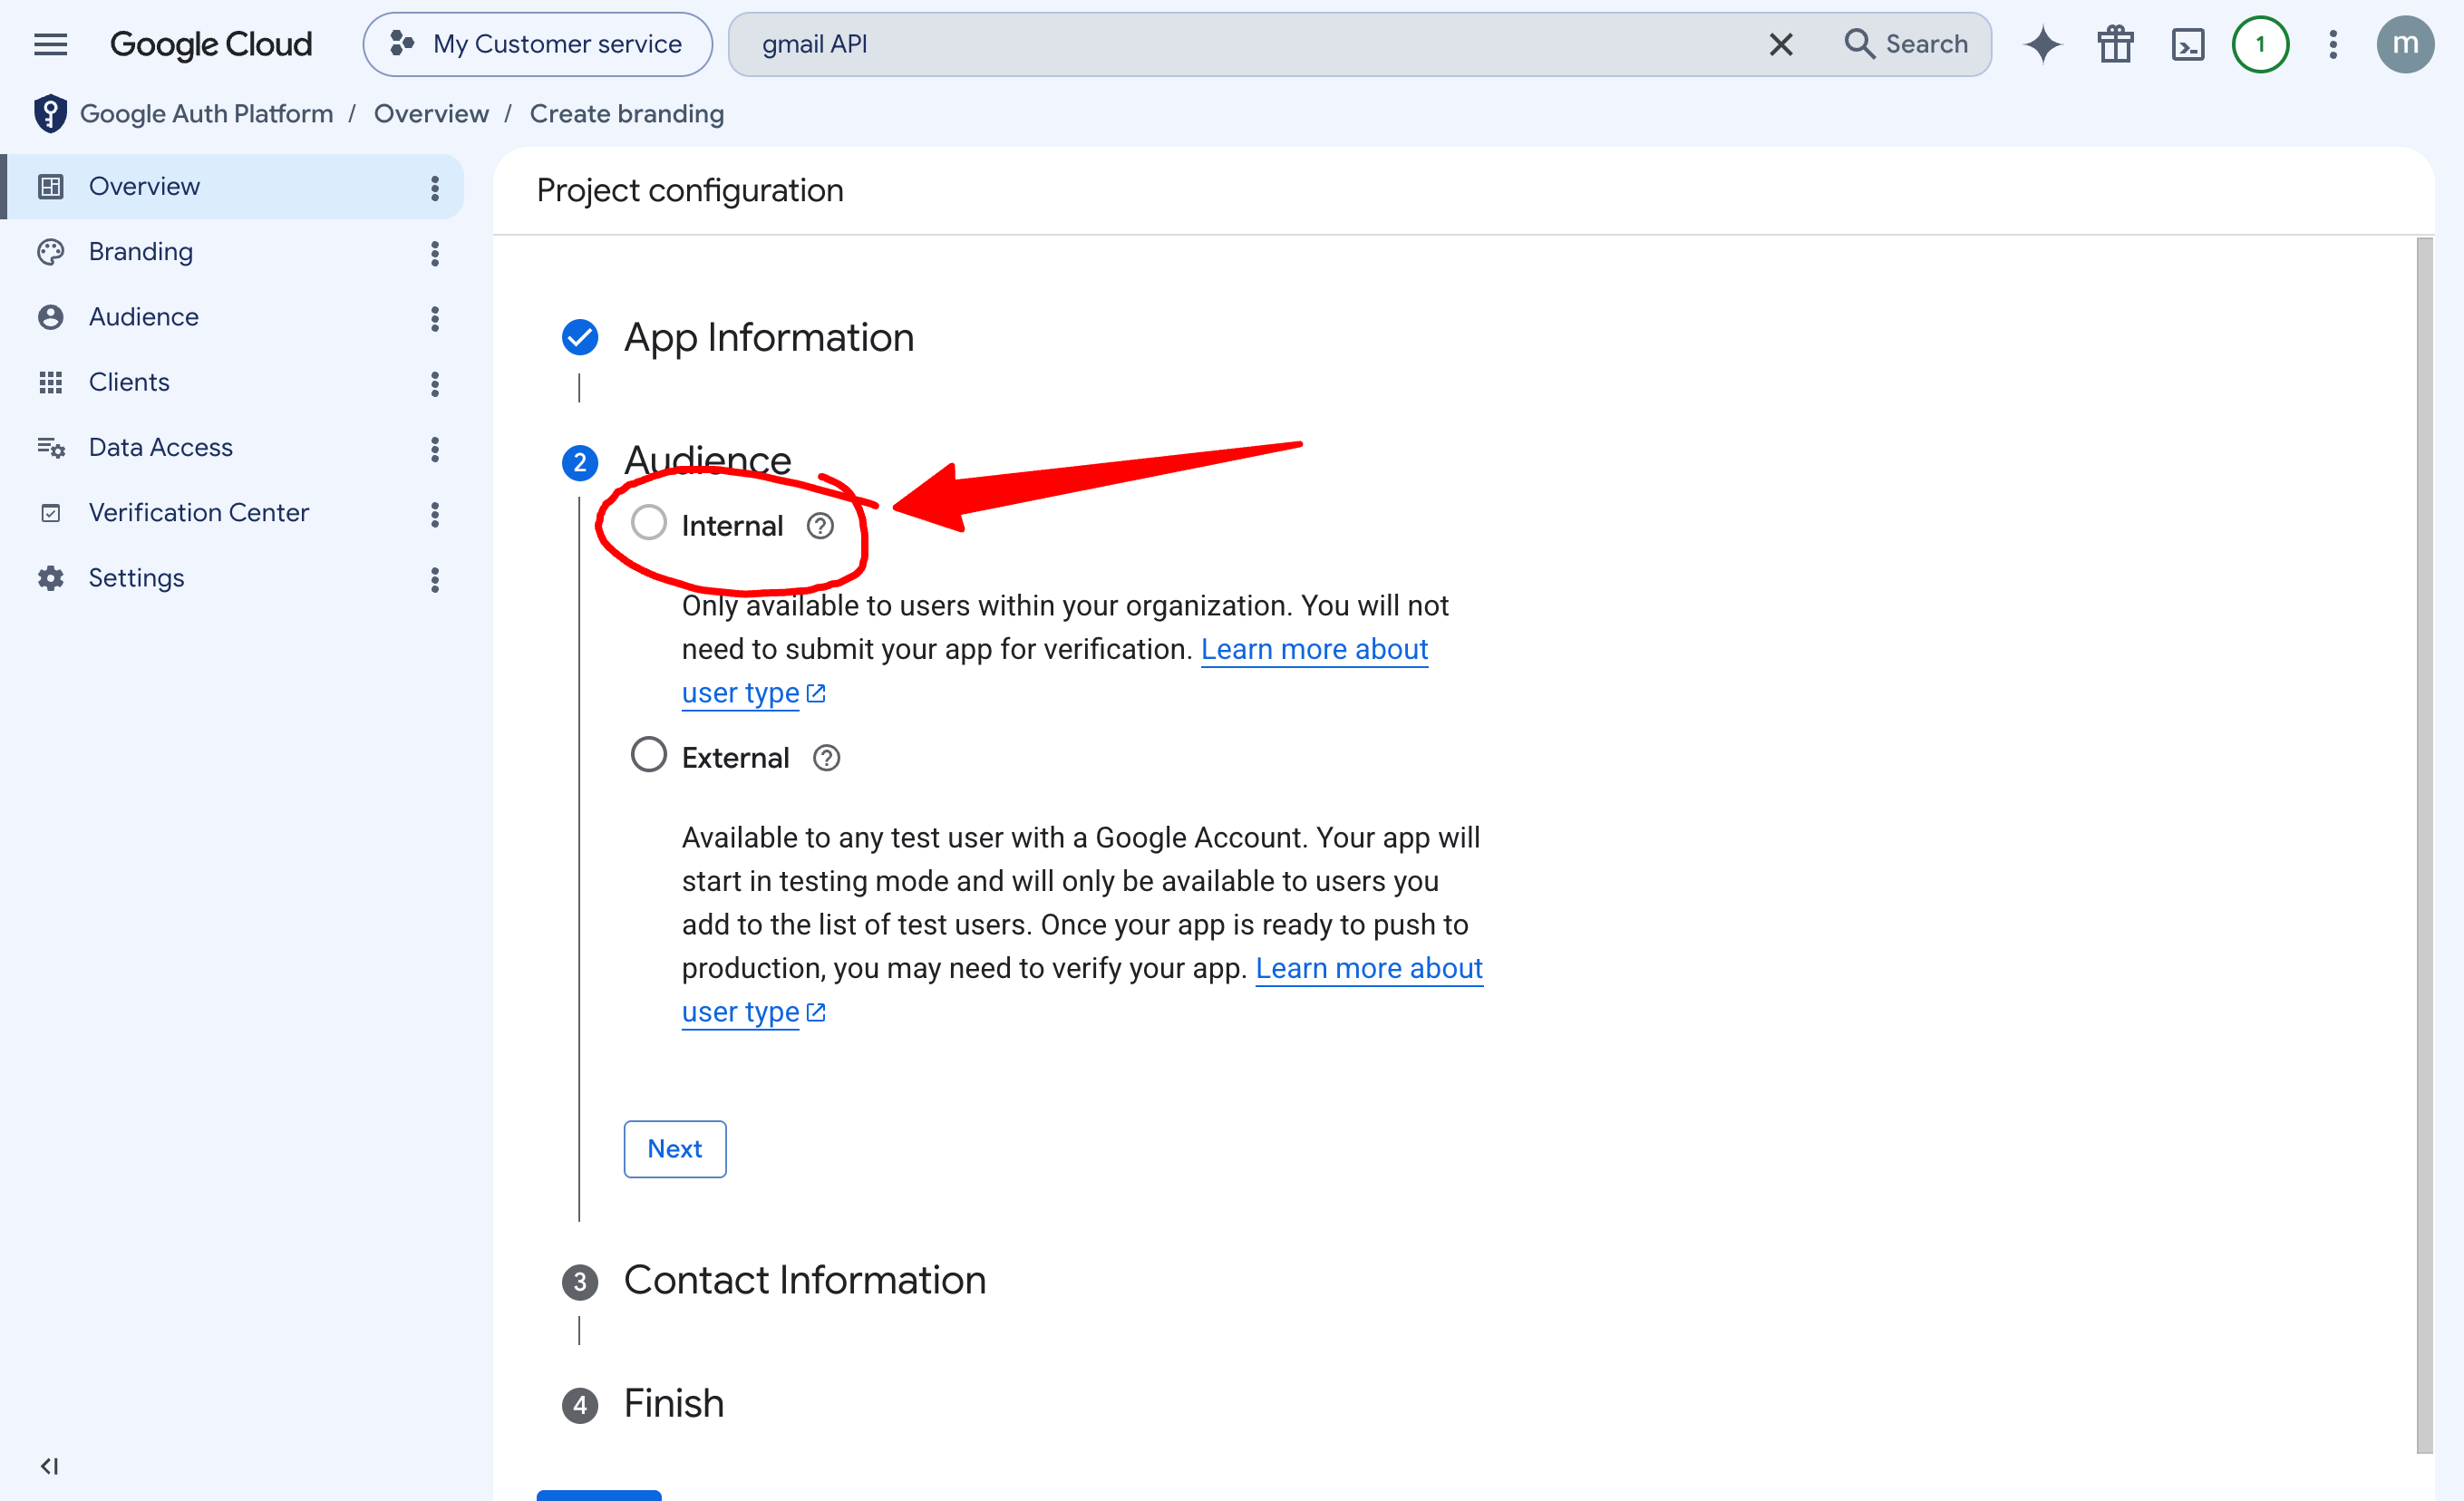Click the Clients grid icon
Screen dimensions: 2464x1501
coord(50,382)
